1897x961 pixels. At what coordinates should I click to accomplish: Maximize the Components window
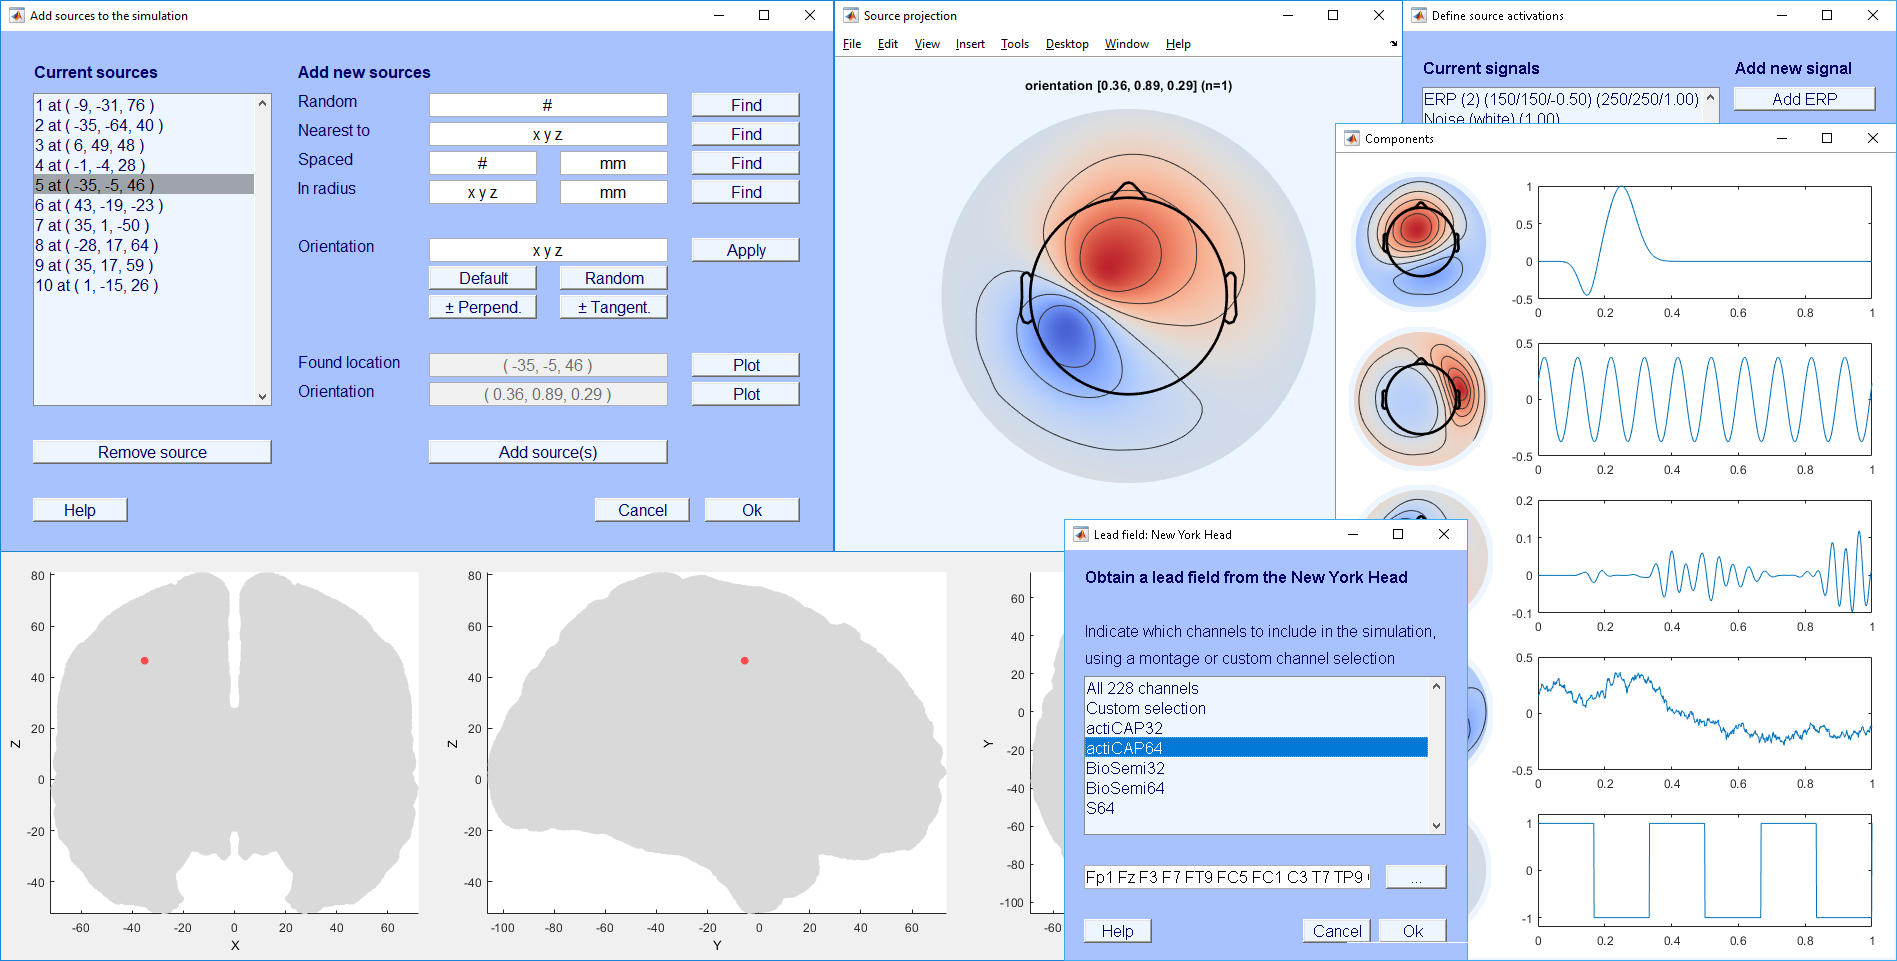pyautogui.click(x=1826, y=138)
